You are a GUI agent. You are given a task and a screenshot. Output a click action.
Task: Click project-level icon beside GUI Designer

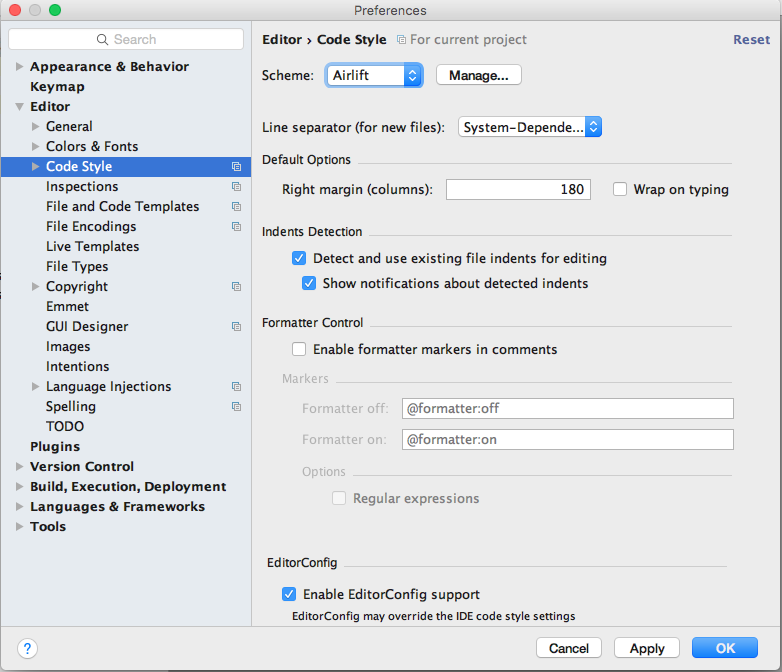(x=237, y=327)
